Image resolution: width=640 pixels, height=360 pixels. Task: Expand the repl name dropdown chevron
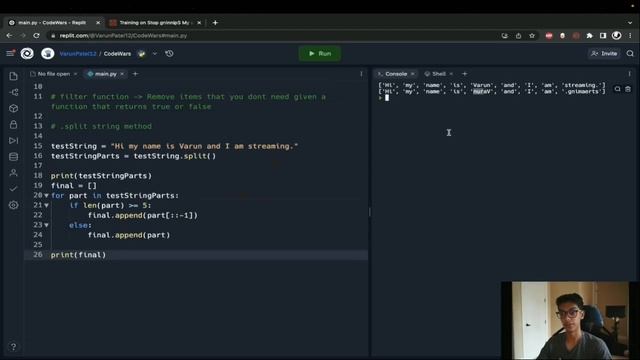pyautogui.click(x=155, y=53)
